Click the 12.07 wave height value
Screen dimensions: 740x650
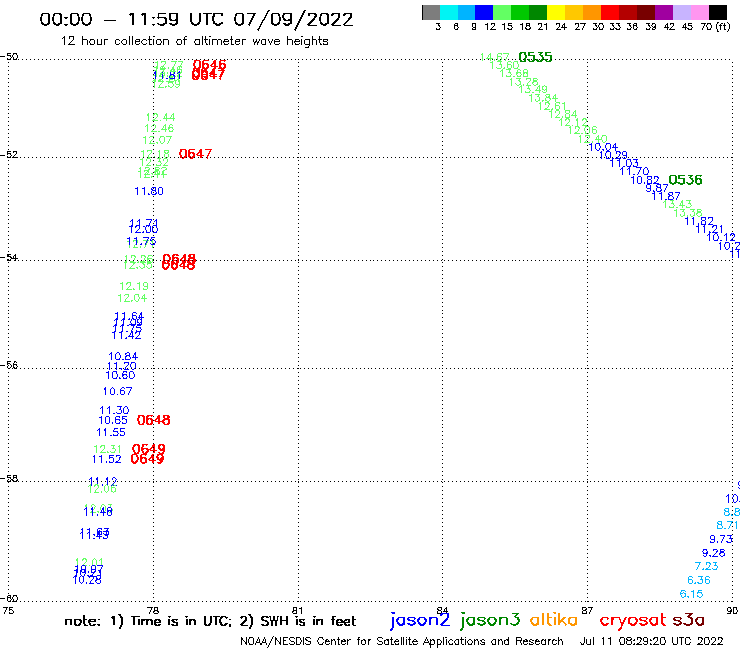coord(157,140)
